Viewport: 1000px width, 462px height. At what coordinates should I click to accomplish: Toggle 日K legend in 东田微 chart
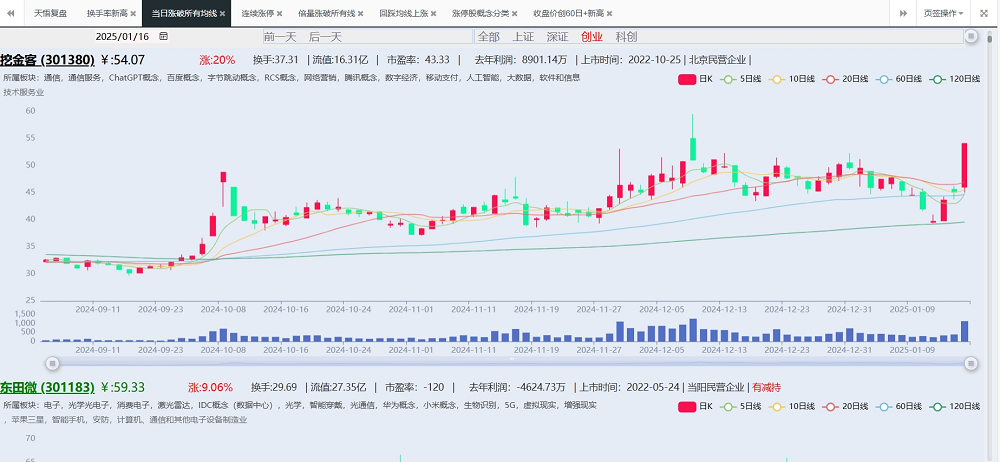695,406
